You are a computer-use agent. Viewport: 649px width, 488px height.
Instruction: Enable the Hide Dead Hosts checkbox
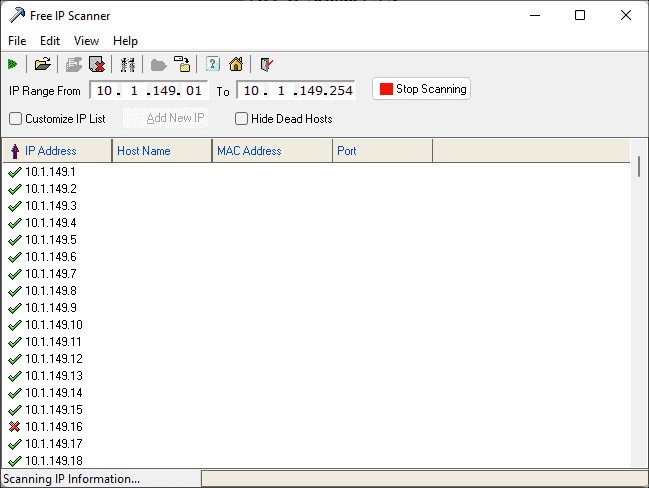click(241, 119)
